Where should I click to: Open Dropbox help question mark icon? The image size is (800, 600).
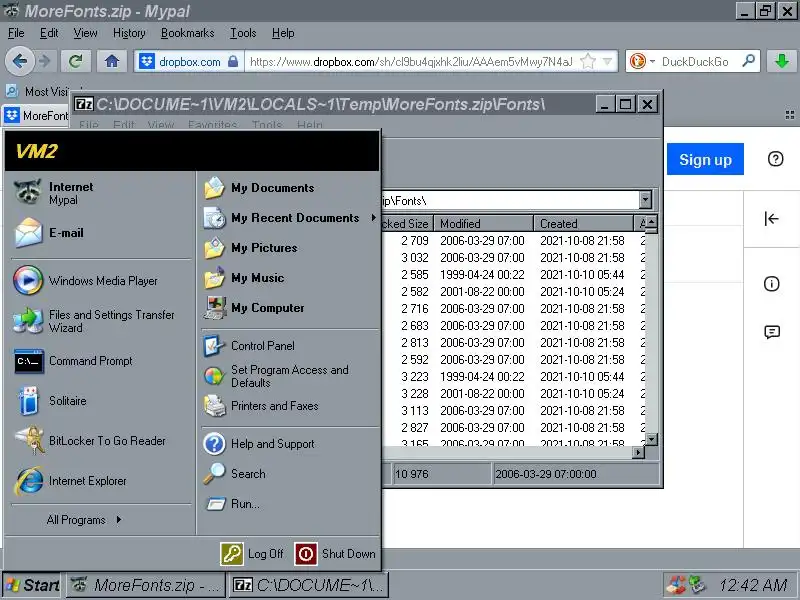click(x=776, y=159)
